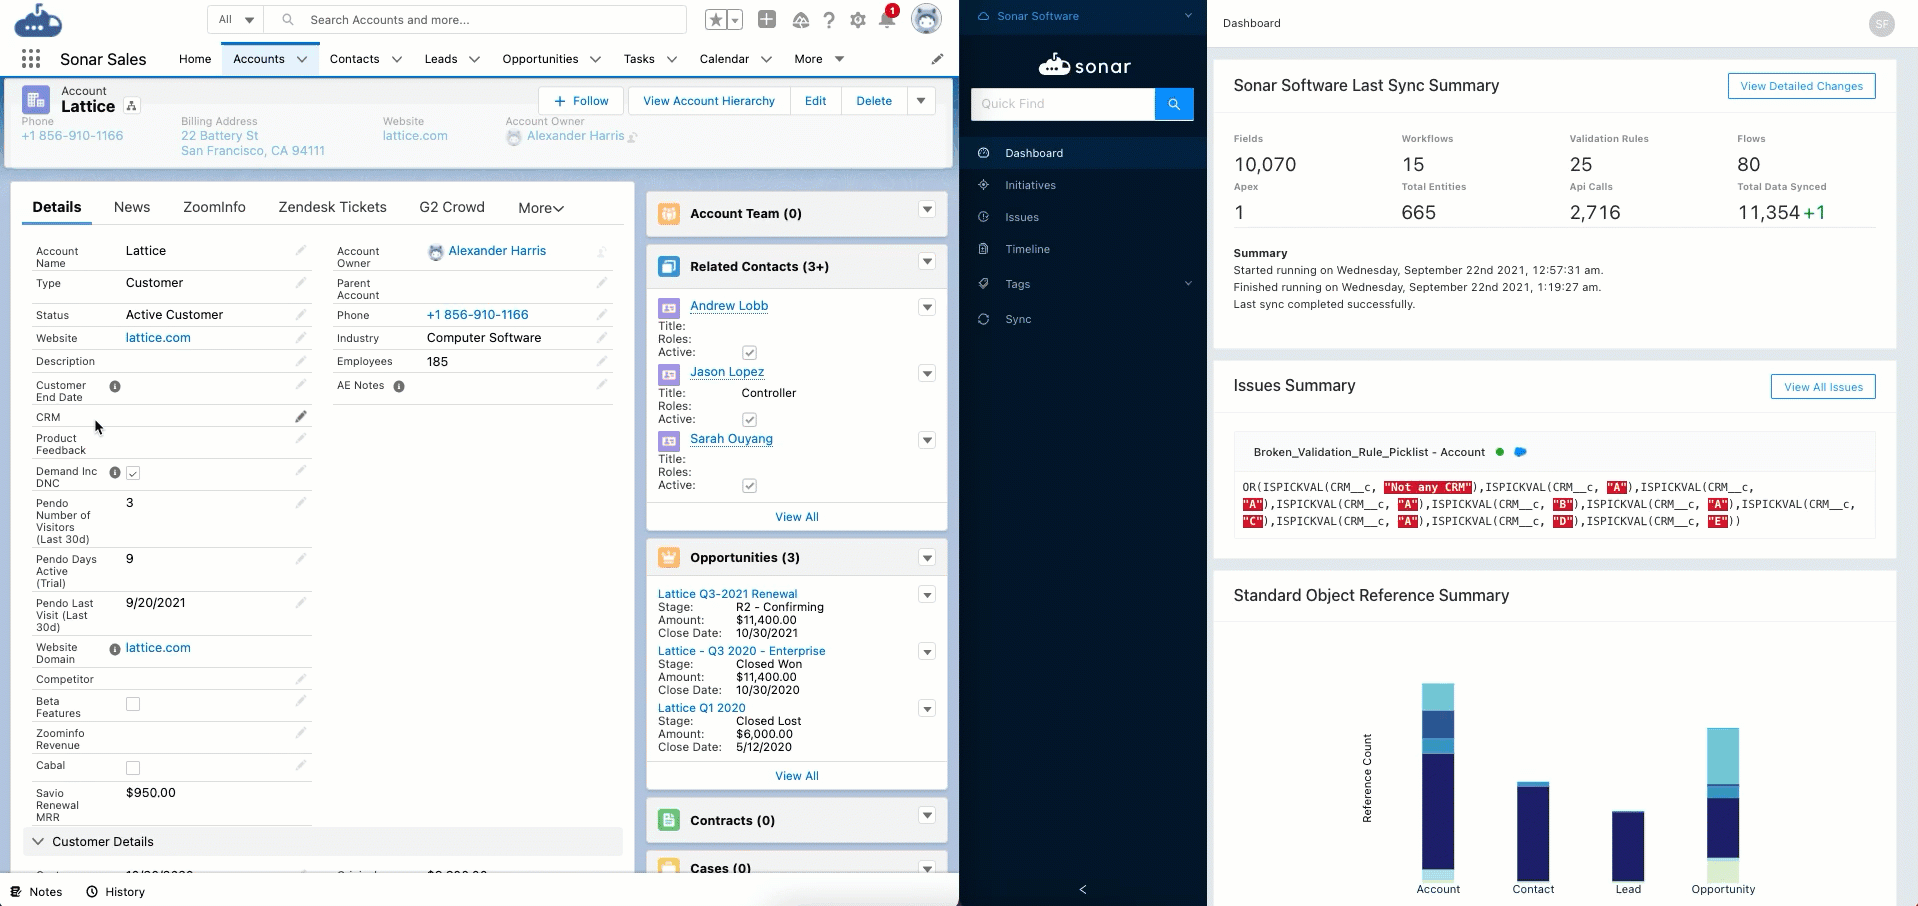Viewport: 1918px width, 906px height.
Task: Collapse the Sonar sidebar with bottom arrow
Action: (1083, 889)
